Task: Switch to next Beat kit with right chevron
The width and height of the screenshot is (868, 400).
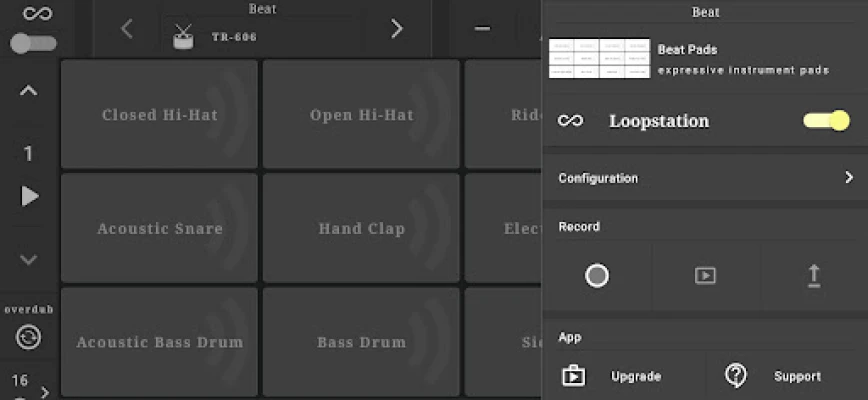Action: pyautogui.click(x=396, y=29)
